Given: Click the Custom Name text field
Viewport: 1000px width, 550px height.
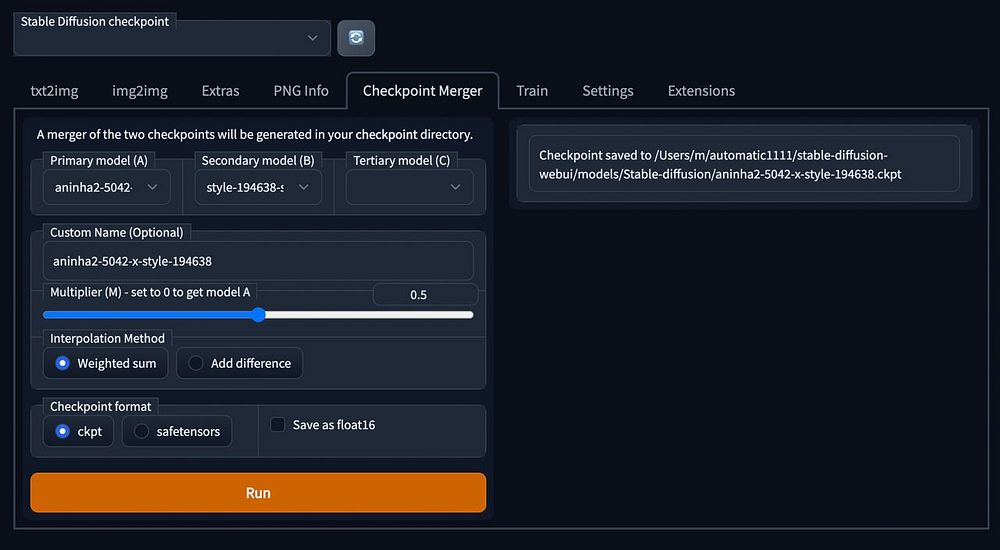Looking at the screenshot, I should pyautogui.click(x=258, y=261).
